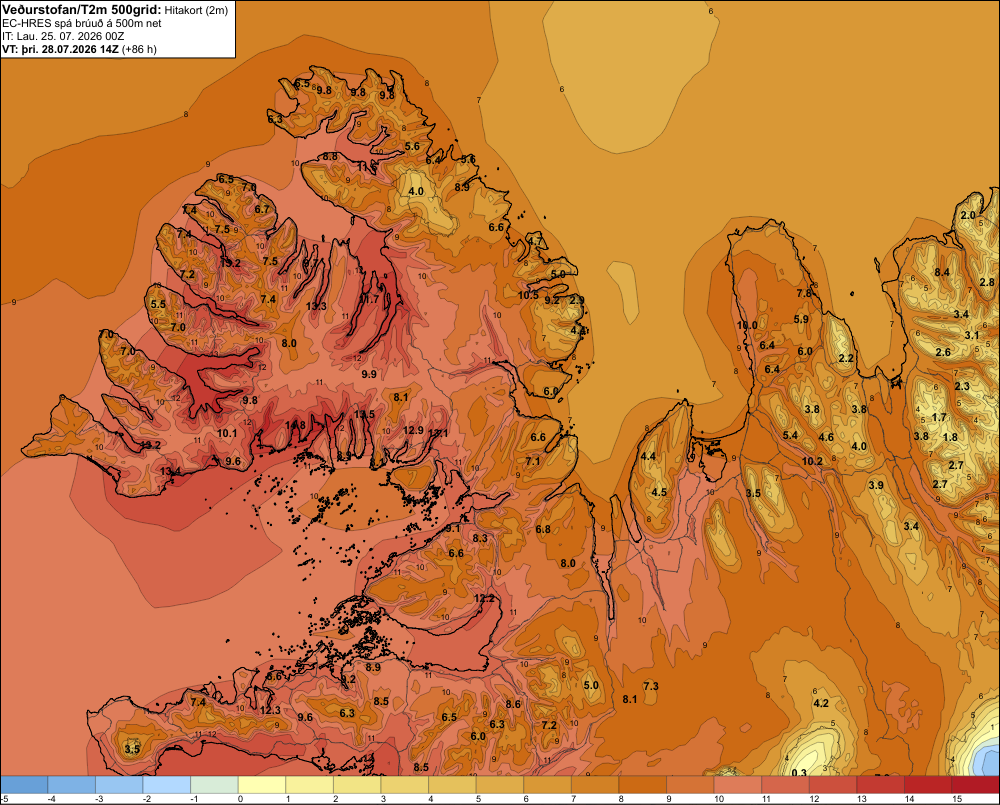Click the '1.7' temperature value
This screenshot has height=805, width=1000.
click(x=939, y=418)
